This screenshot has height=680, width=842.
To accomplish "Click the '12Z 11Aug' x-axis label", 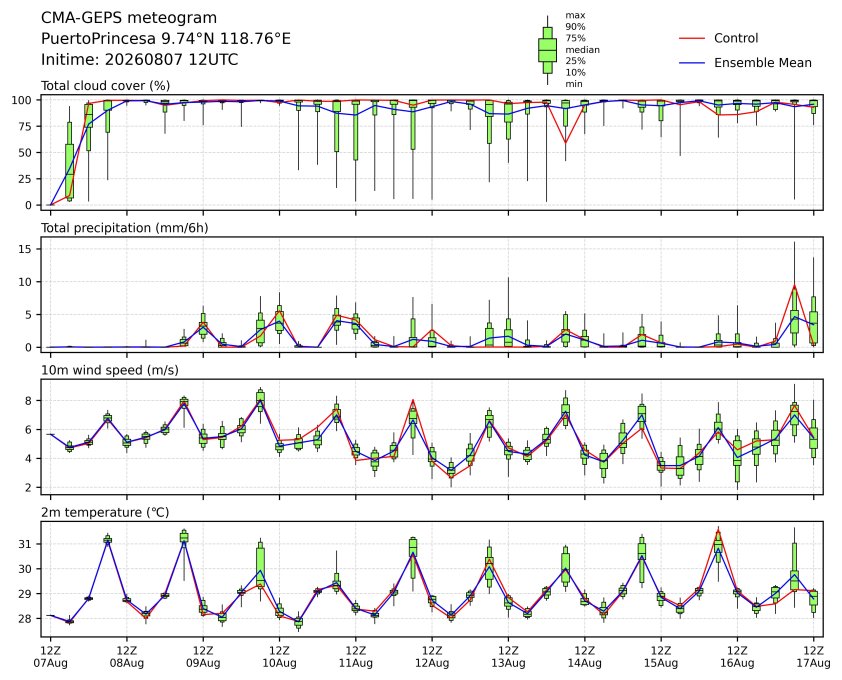I will point(355,657).
